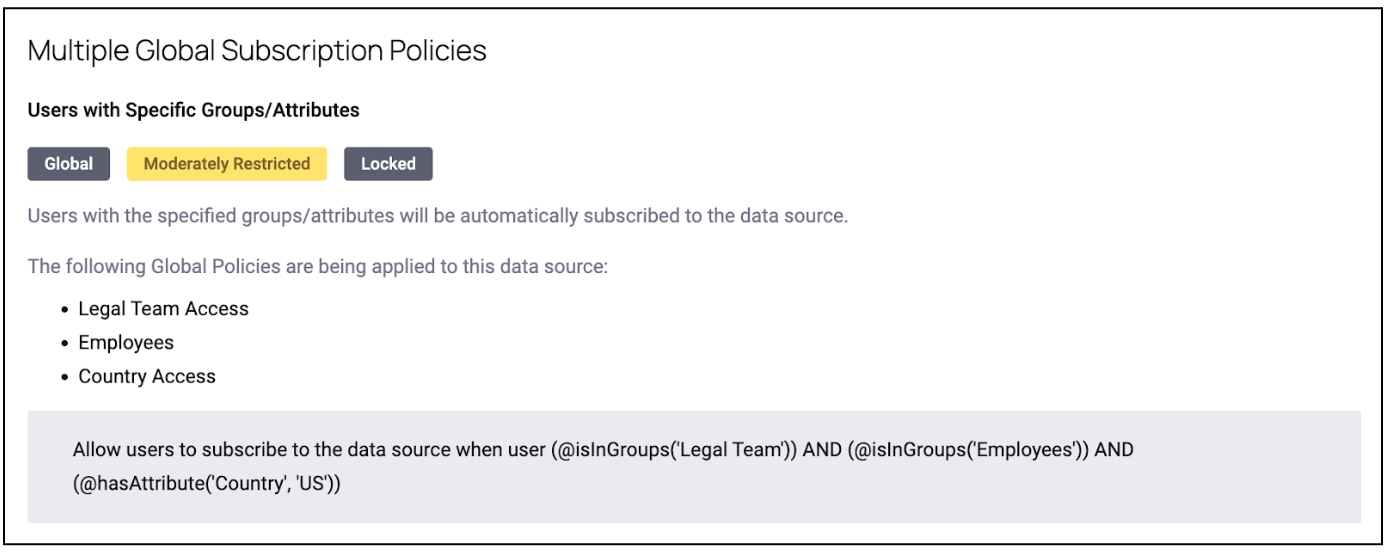1392x554 pixels.
Task: Click the last AND operator in rule
Action: 1114,450
